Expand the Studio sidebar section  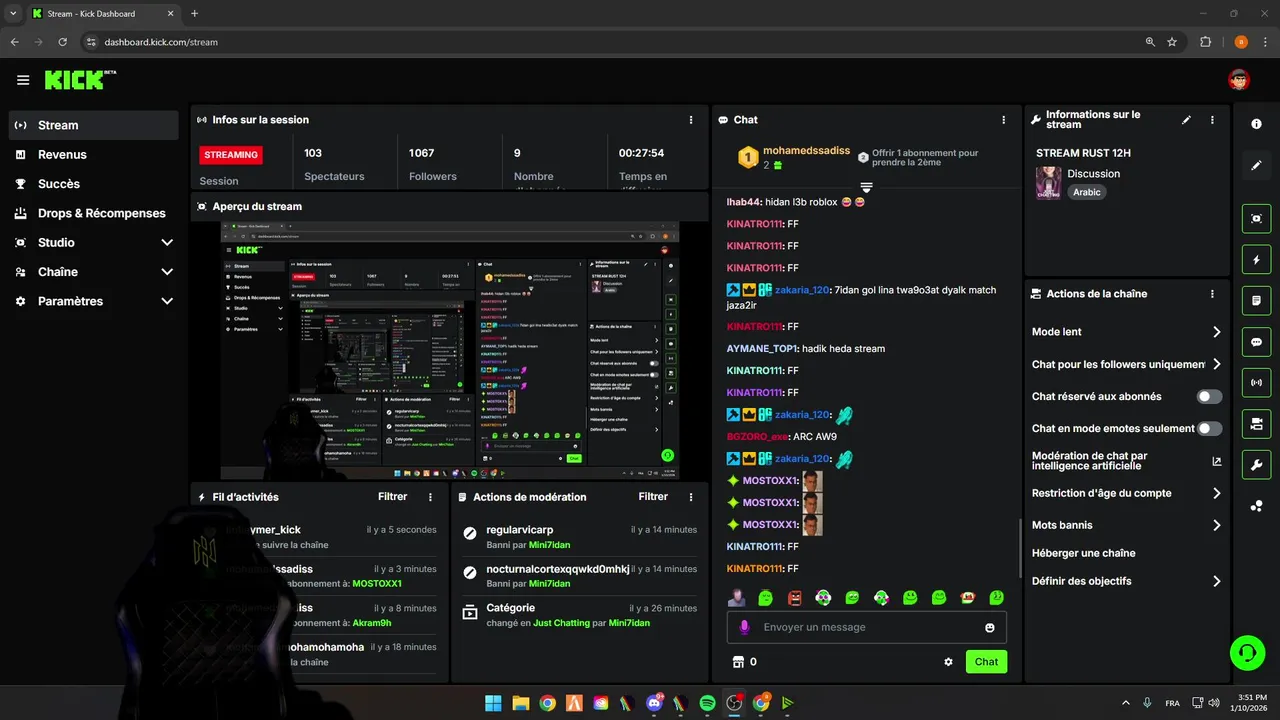(94, 242)
